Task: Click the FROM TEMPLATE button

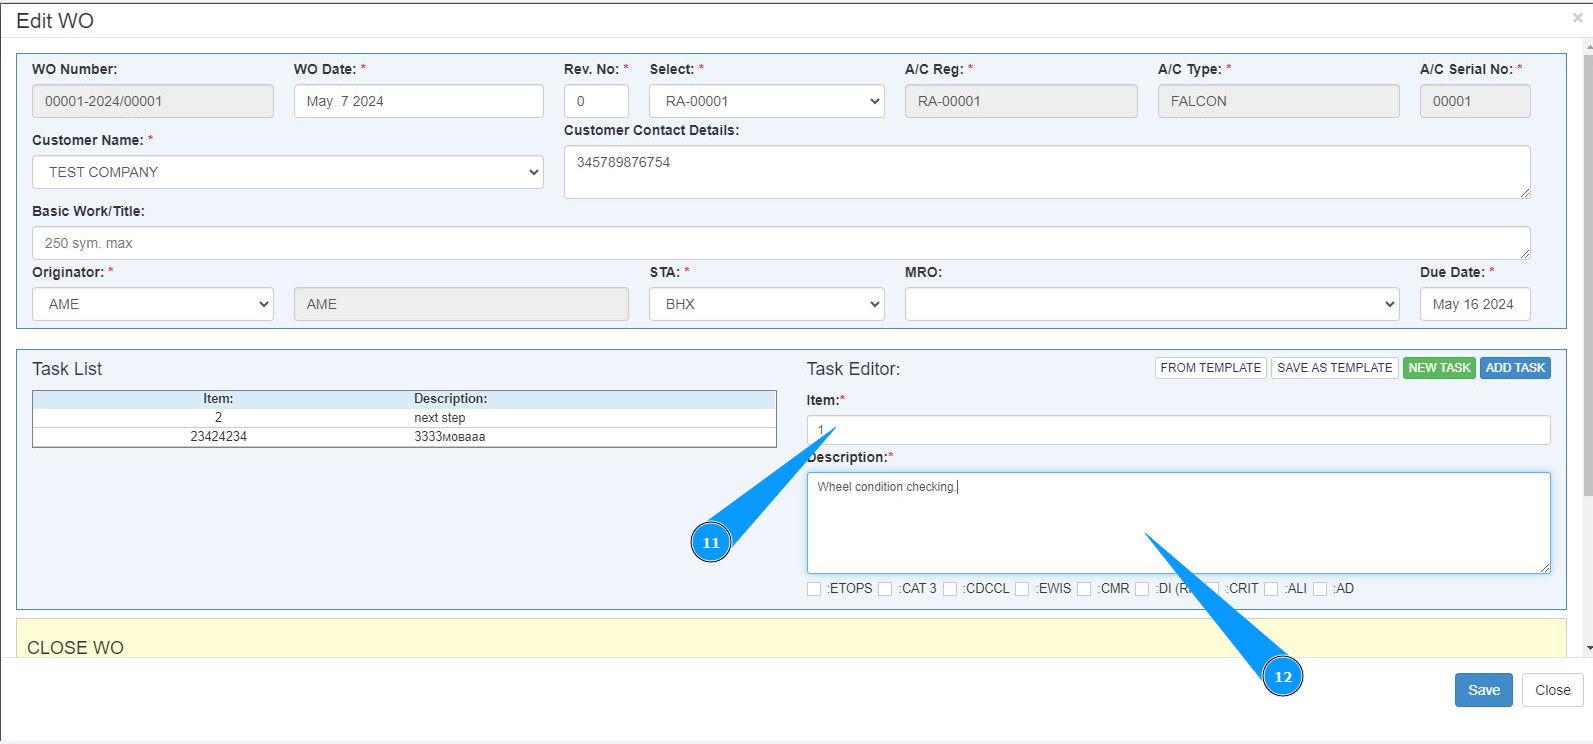Action: point(1210,368)
